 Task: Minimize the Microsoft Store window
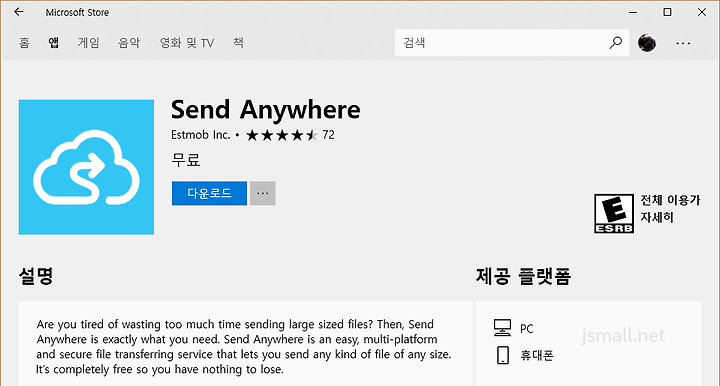pos(633,12)
